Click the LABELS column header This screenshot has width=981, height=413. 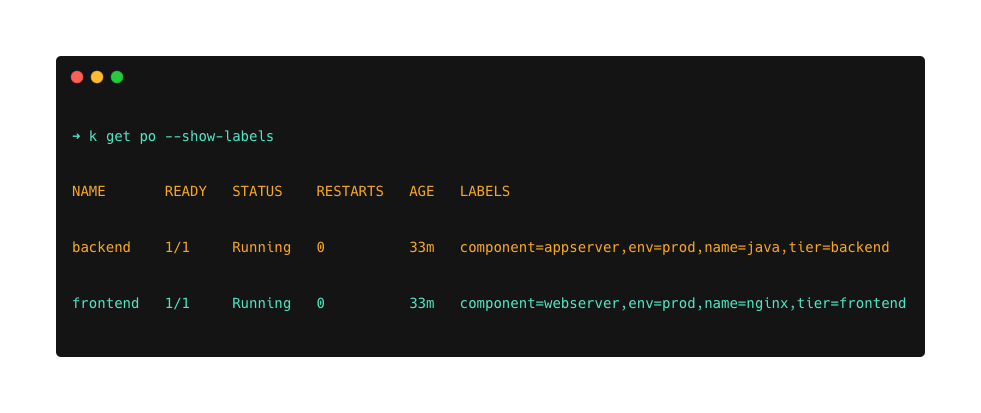click(485, 191)
